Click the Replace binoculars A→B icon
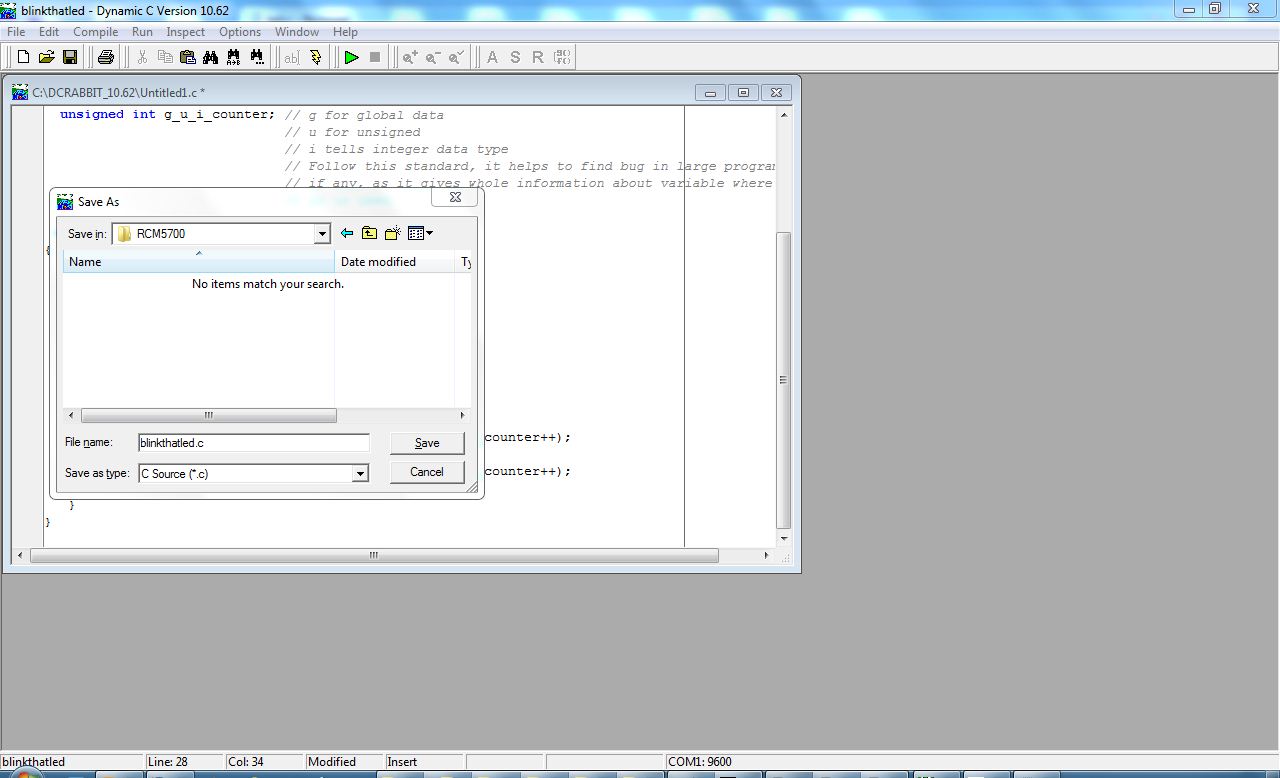This screenshot has width=1280, height=778. [234, 57]
